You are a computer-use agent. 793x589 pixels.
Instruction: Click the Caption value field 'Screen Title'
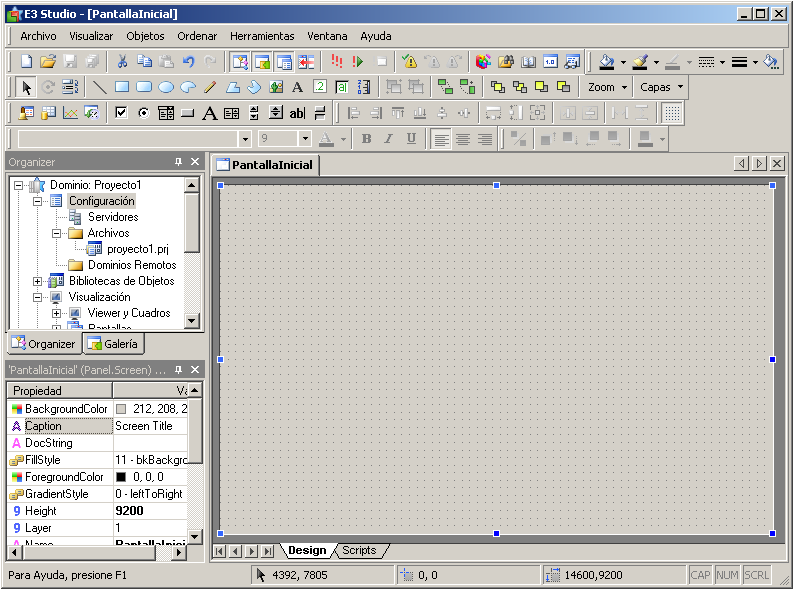[x=145, y=426]
